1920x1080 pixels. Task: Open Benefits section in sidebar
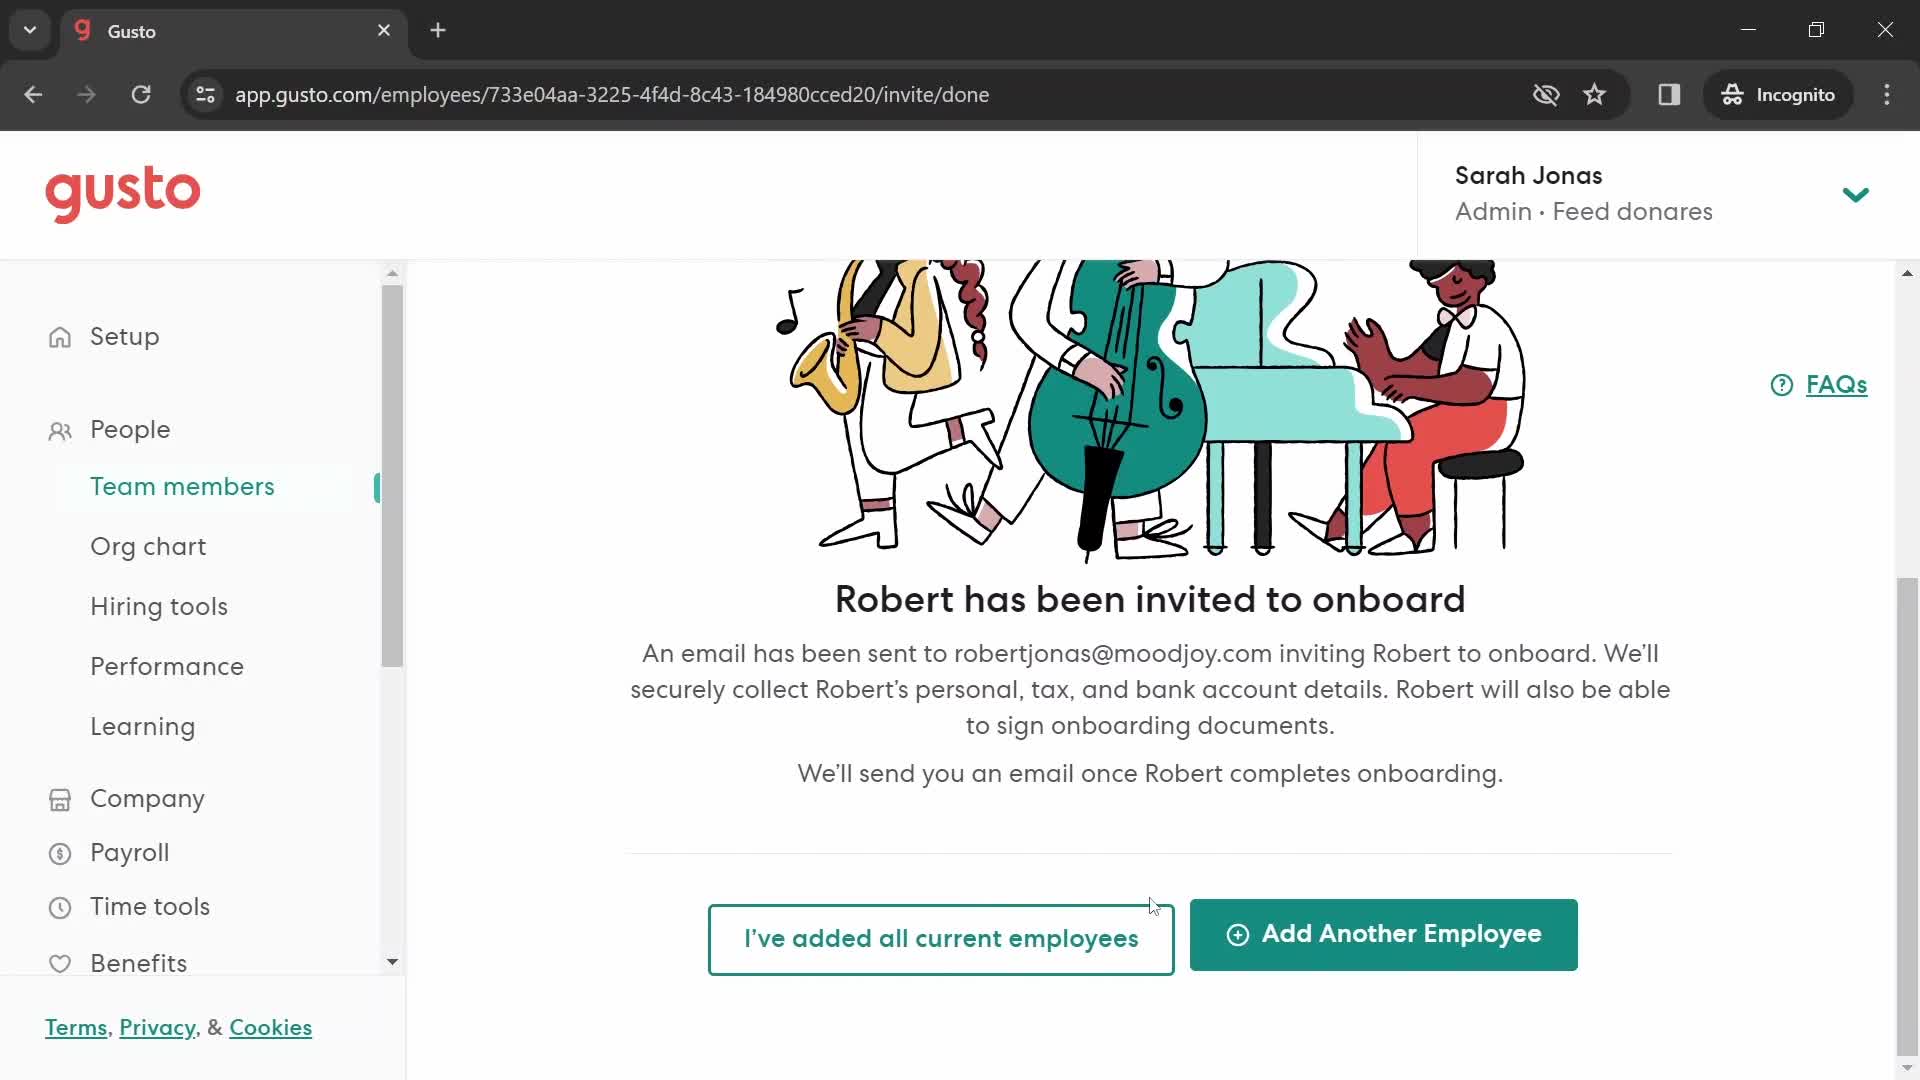137,961
